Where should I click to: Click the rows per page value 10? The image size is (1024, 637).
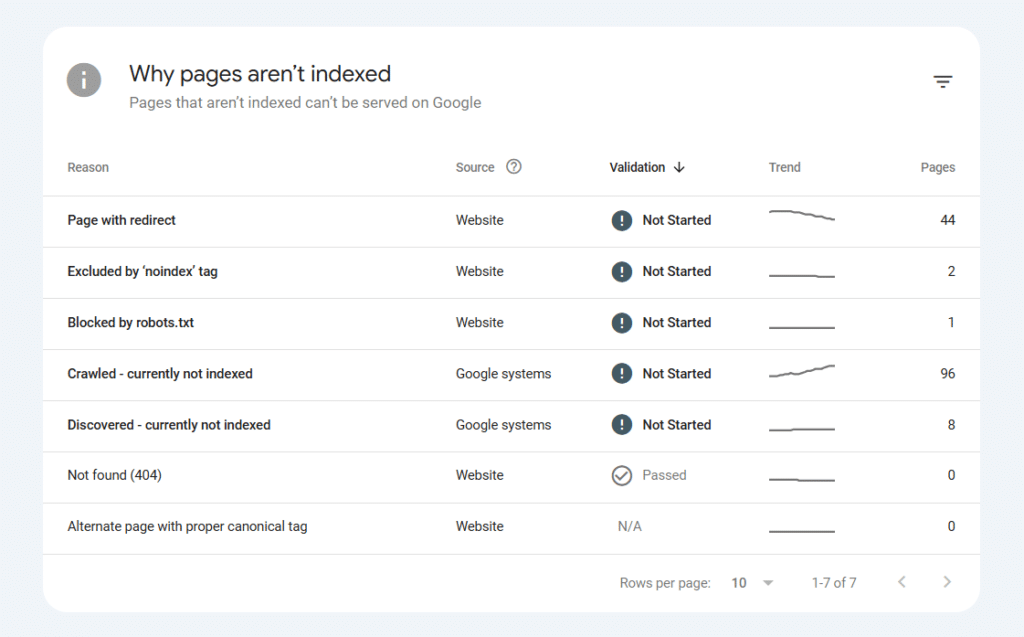(739, 583)
